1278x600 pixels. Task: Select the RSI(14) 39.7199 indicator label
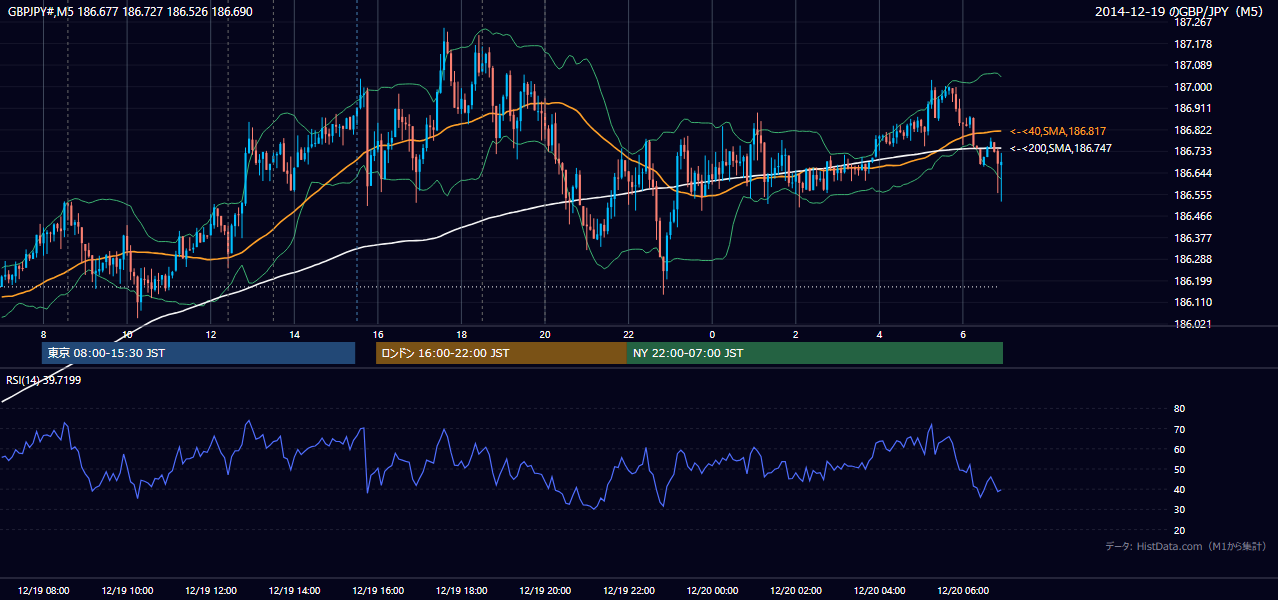click(x=43, y=380)
